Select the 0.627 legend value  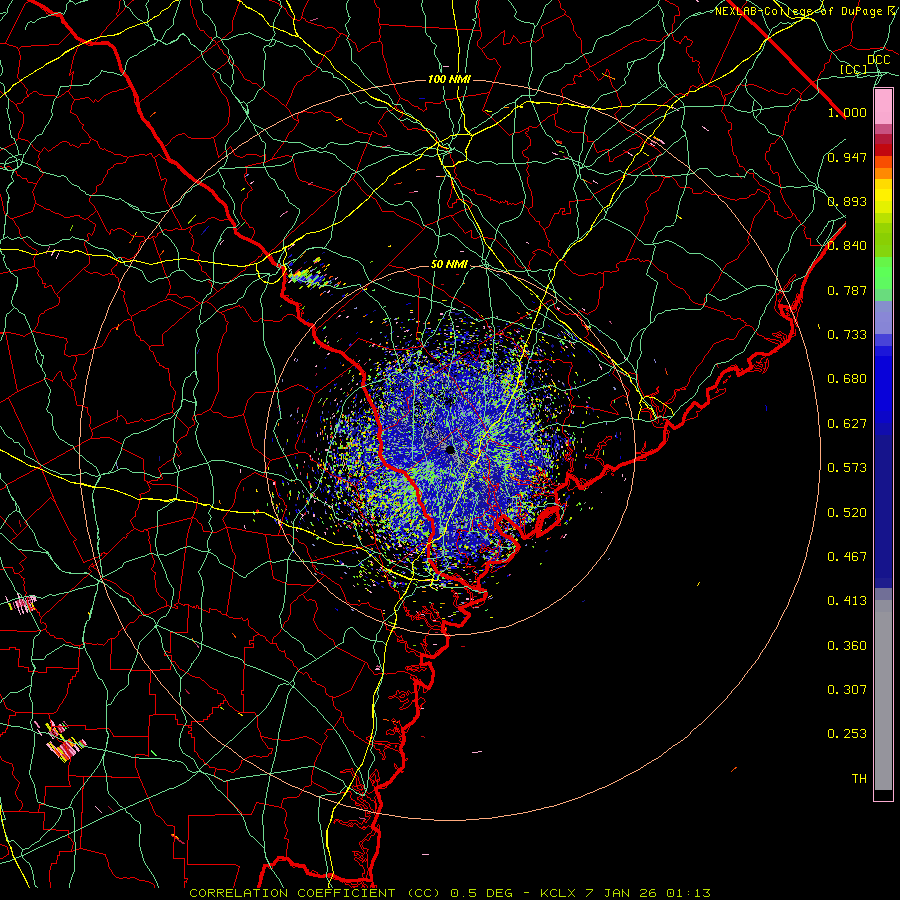point(847,424)
